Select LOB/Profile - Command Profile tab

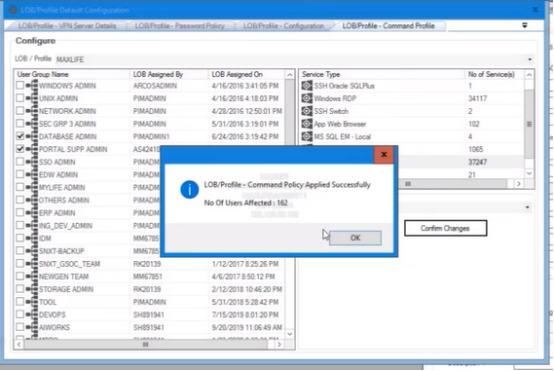(x=388, y=26)
